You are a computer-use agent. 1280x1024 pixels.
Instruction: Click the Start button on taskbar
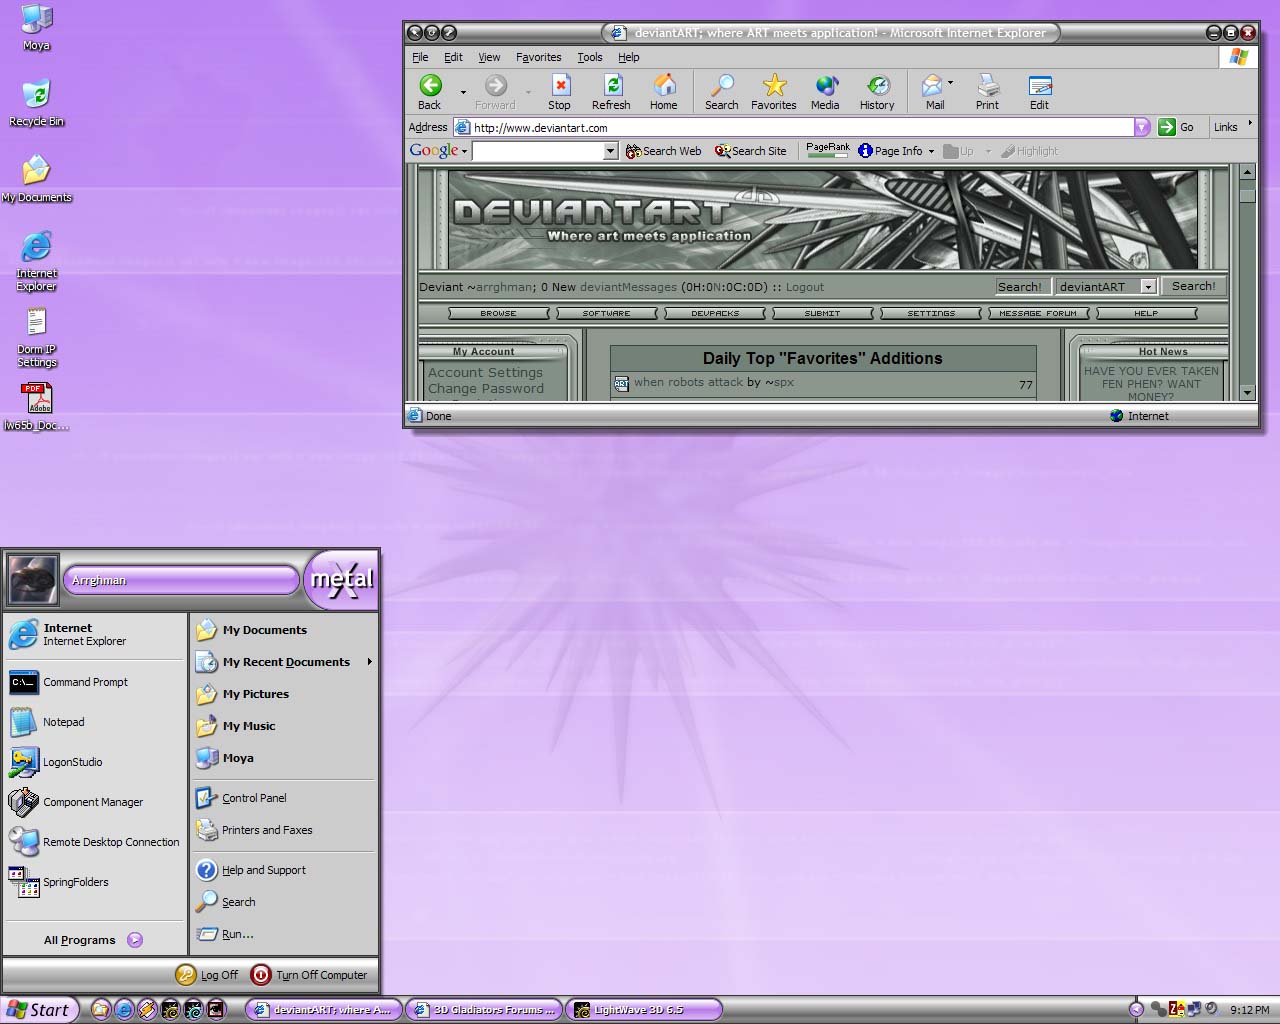(x=38, y=1010)
